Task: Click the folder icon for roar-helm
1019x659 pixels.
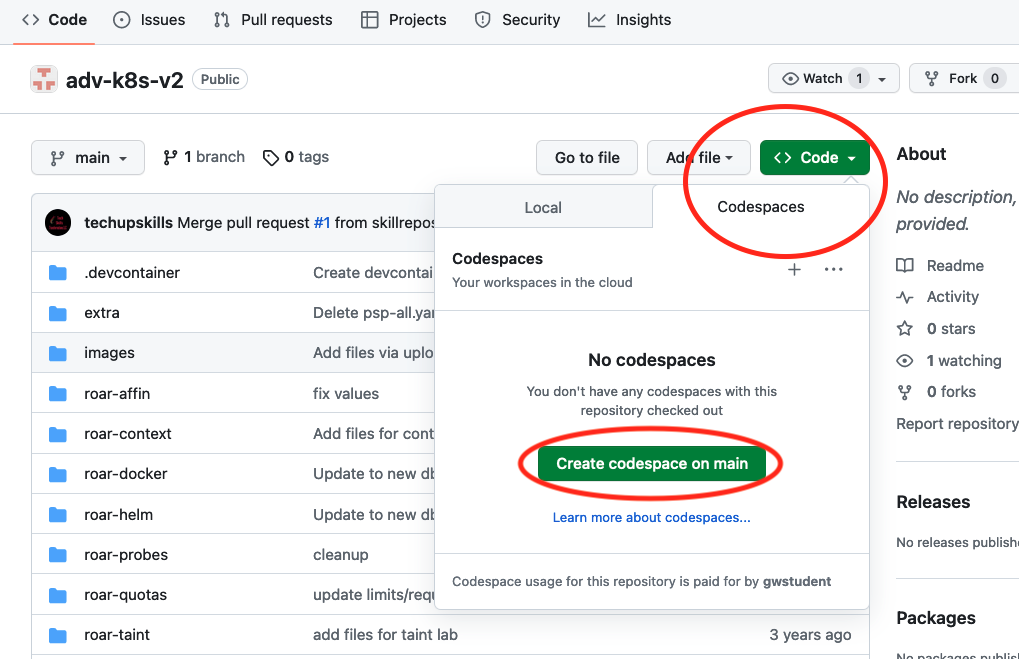Action: click(58, 515)
